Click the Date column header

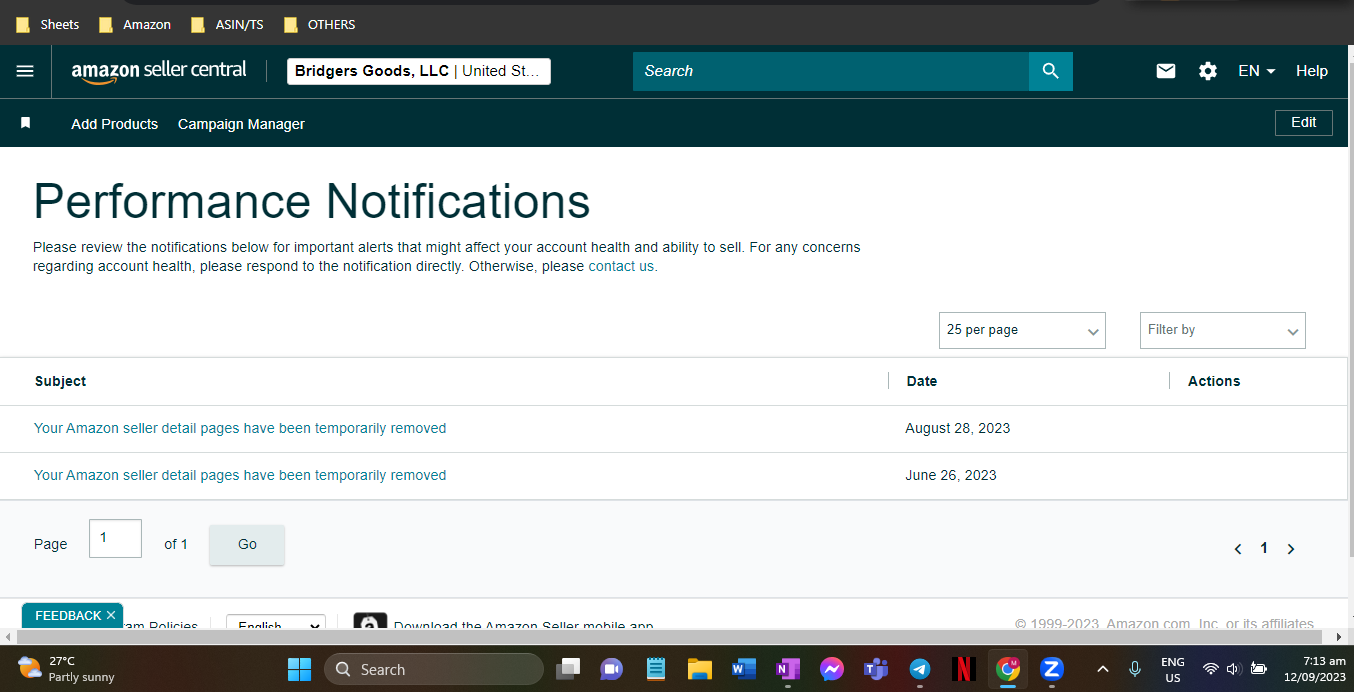click(922, 381)
